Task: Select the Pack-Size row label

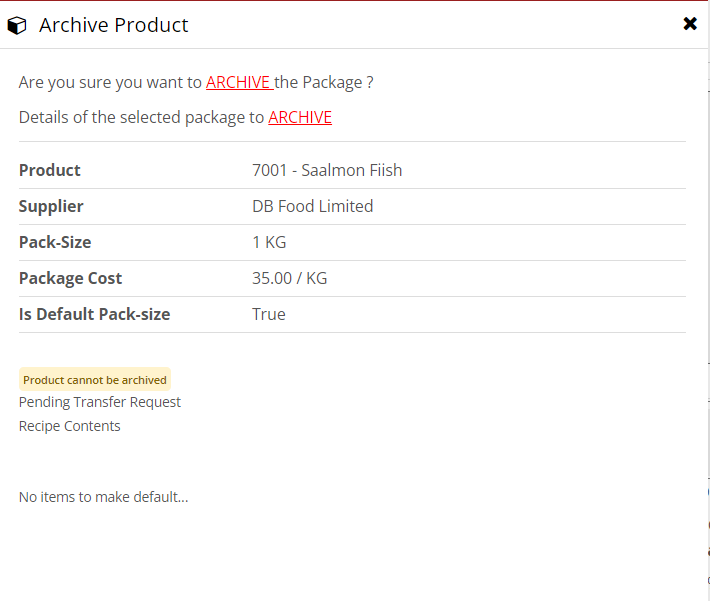Action: 55,242
